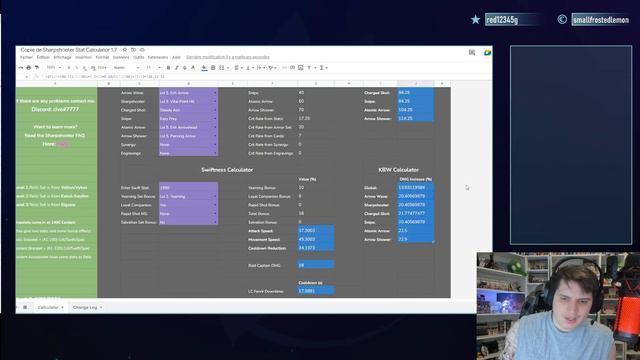The image size is (640, 360).
Task: Select the Cooldown Reduction result cell
Action: [x=316, y=248]
